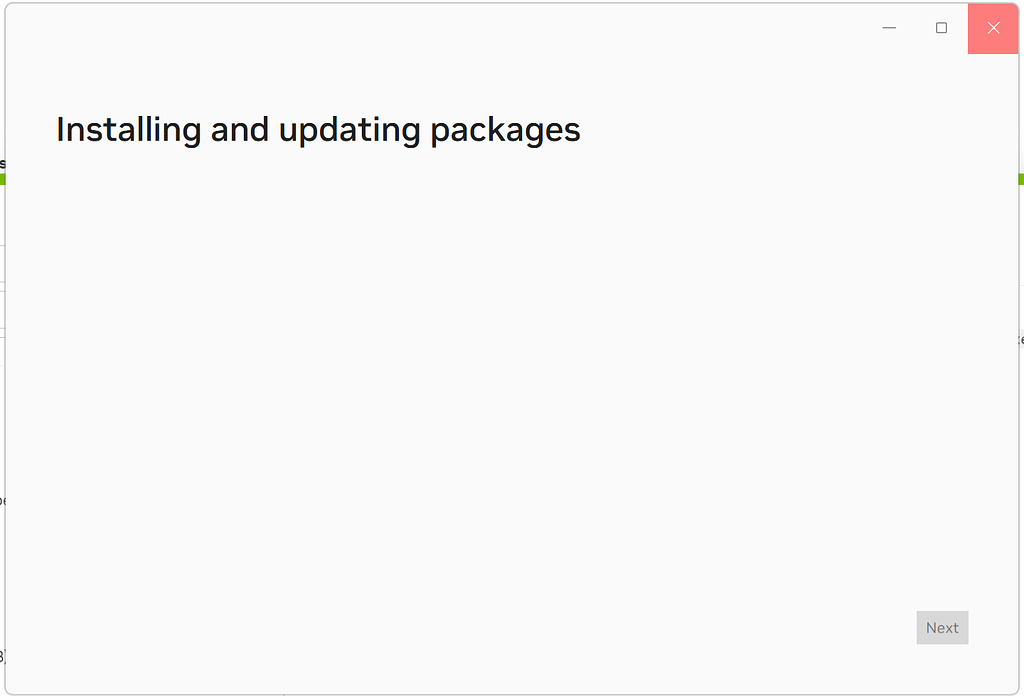The width and height of the screenshot is (1024, 696).
Task: Select the installing packages heading text
Action: point(319,129)
